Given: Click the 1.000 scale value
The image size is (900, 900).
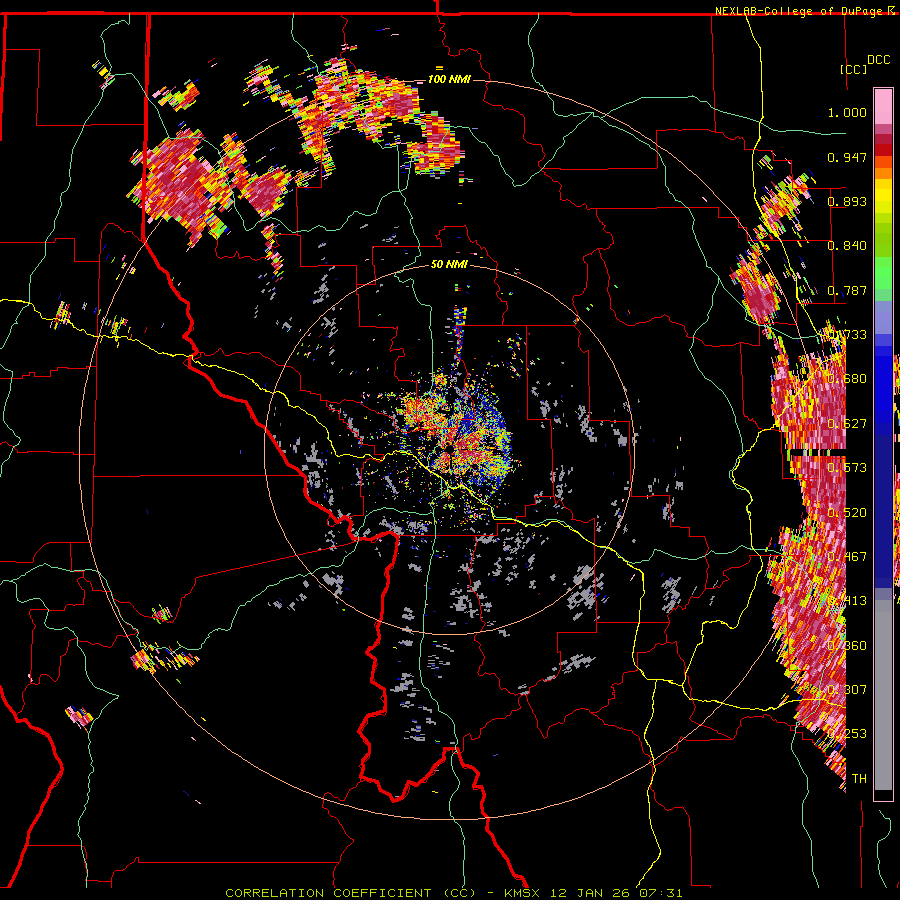Looking at the screenshot, I should (x=847, y=112).
